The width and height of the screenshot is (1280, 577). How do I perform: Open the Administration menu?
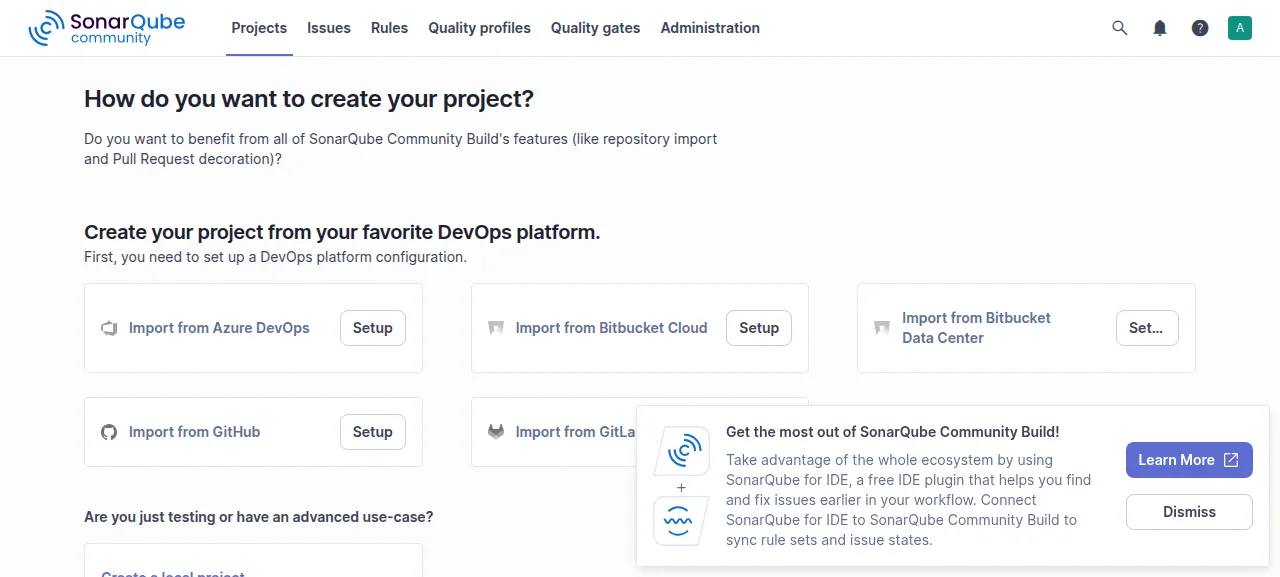pyautogui.click(x=710, y=28)
